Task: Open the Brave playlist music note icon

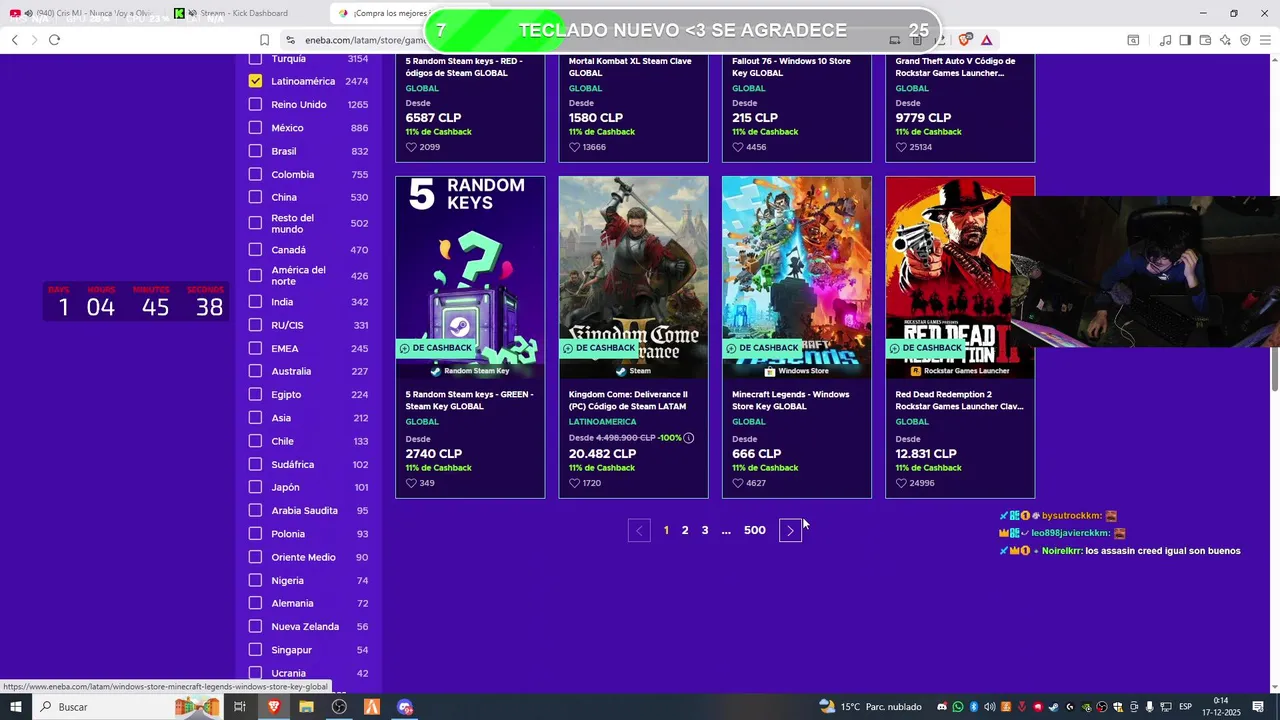Action: pos(1165,40)
